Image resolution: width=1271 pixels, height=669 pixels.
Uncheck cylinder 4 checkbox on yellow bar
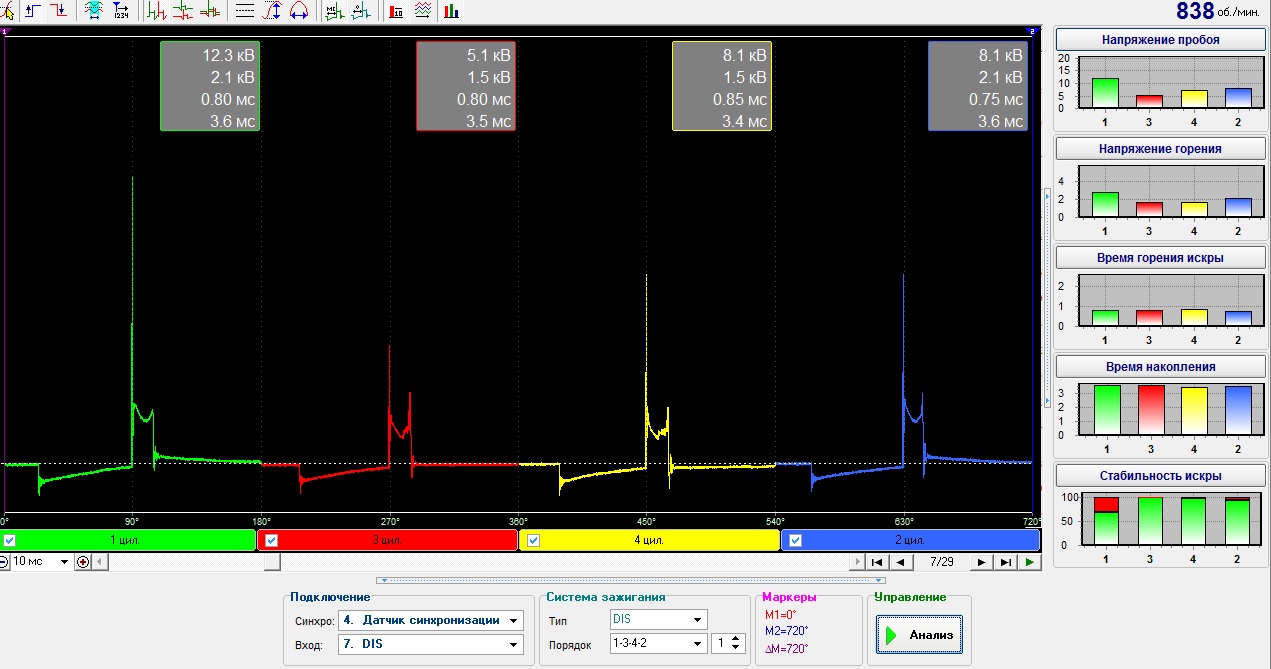(x=533, y=540)
